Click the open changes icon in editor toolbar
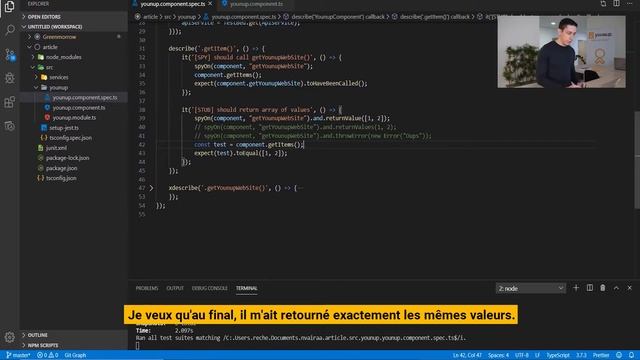This screenshot has height=360, width=640. click(603, 4)
